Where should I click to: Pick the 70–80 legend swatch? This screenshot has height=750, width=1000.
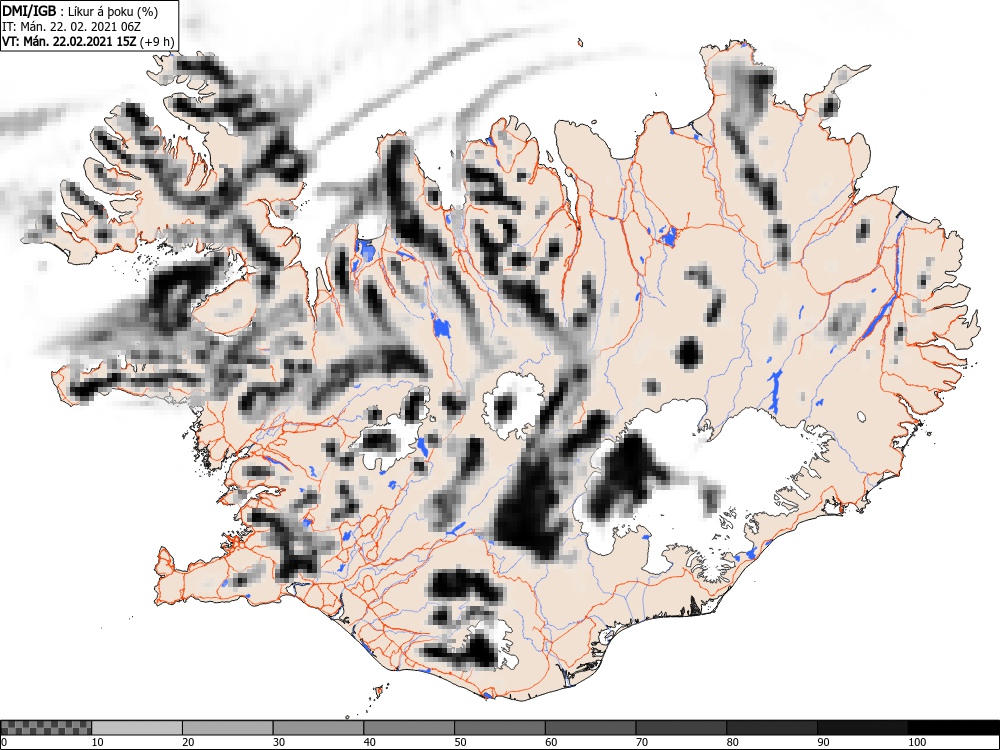coord(680,728)
